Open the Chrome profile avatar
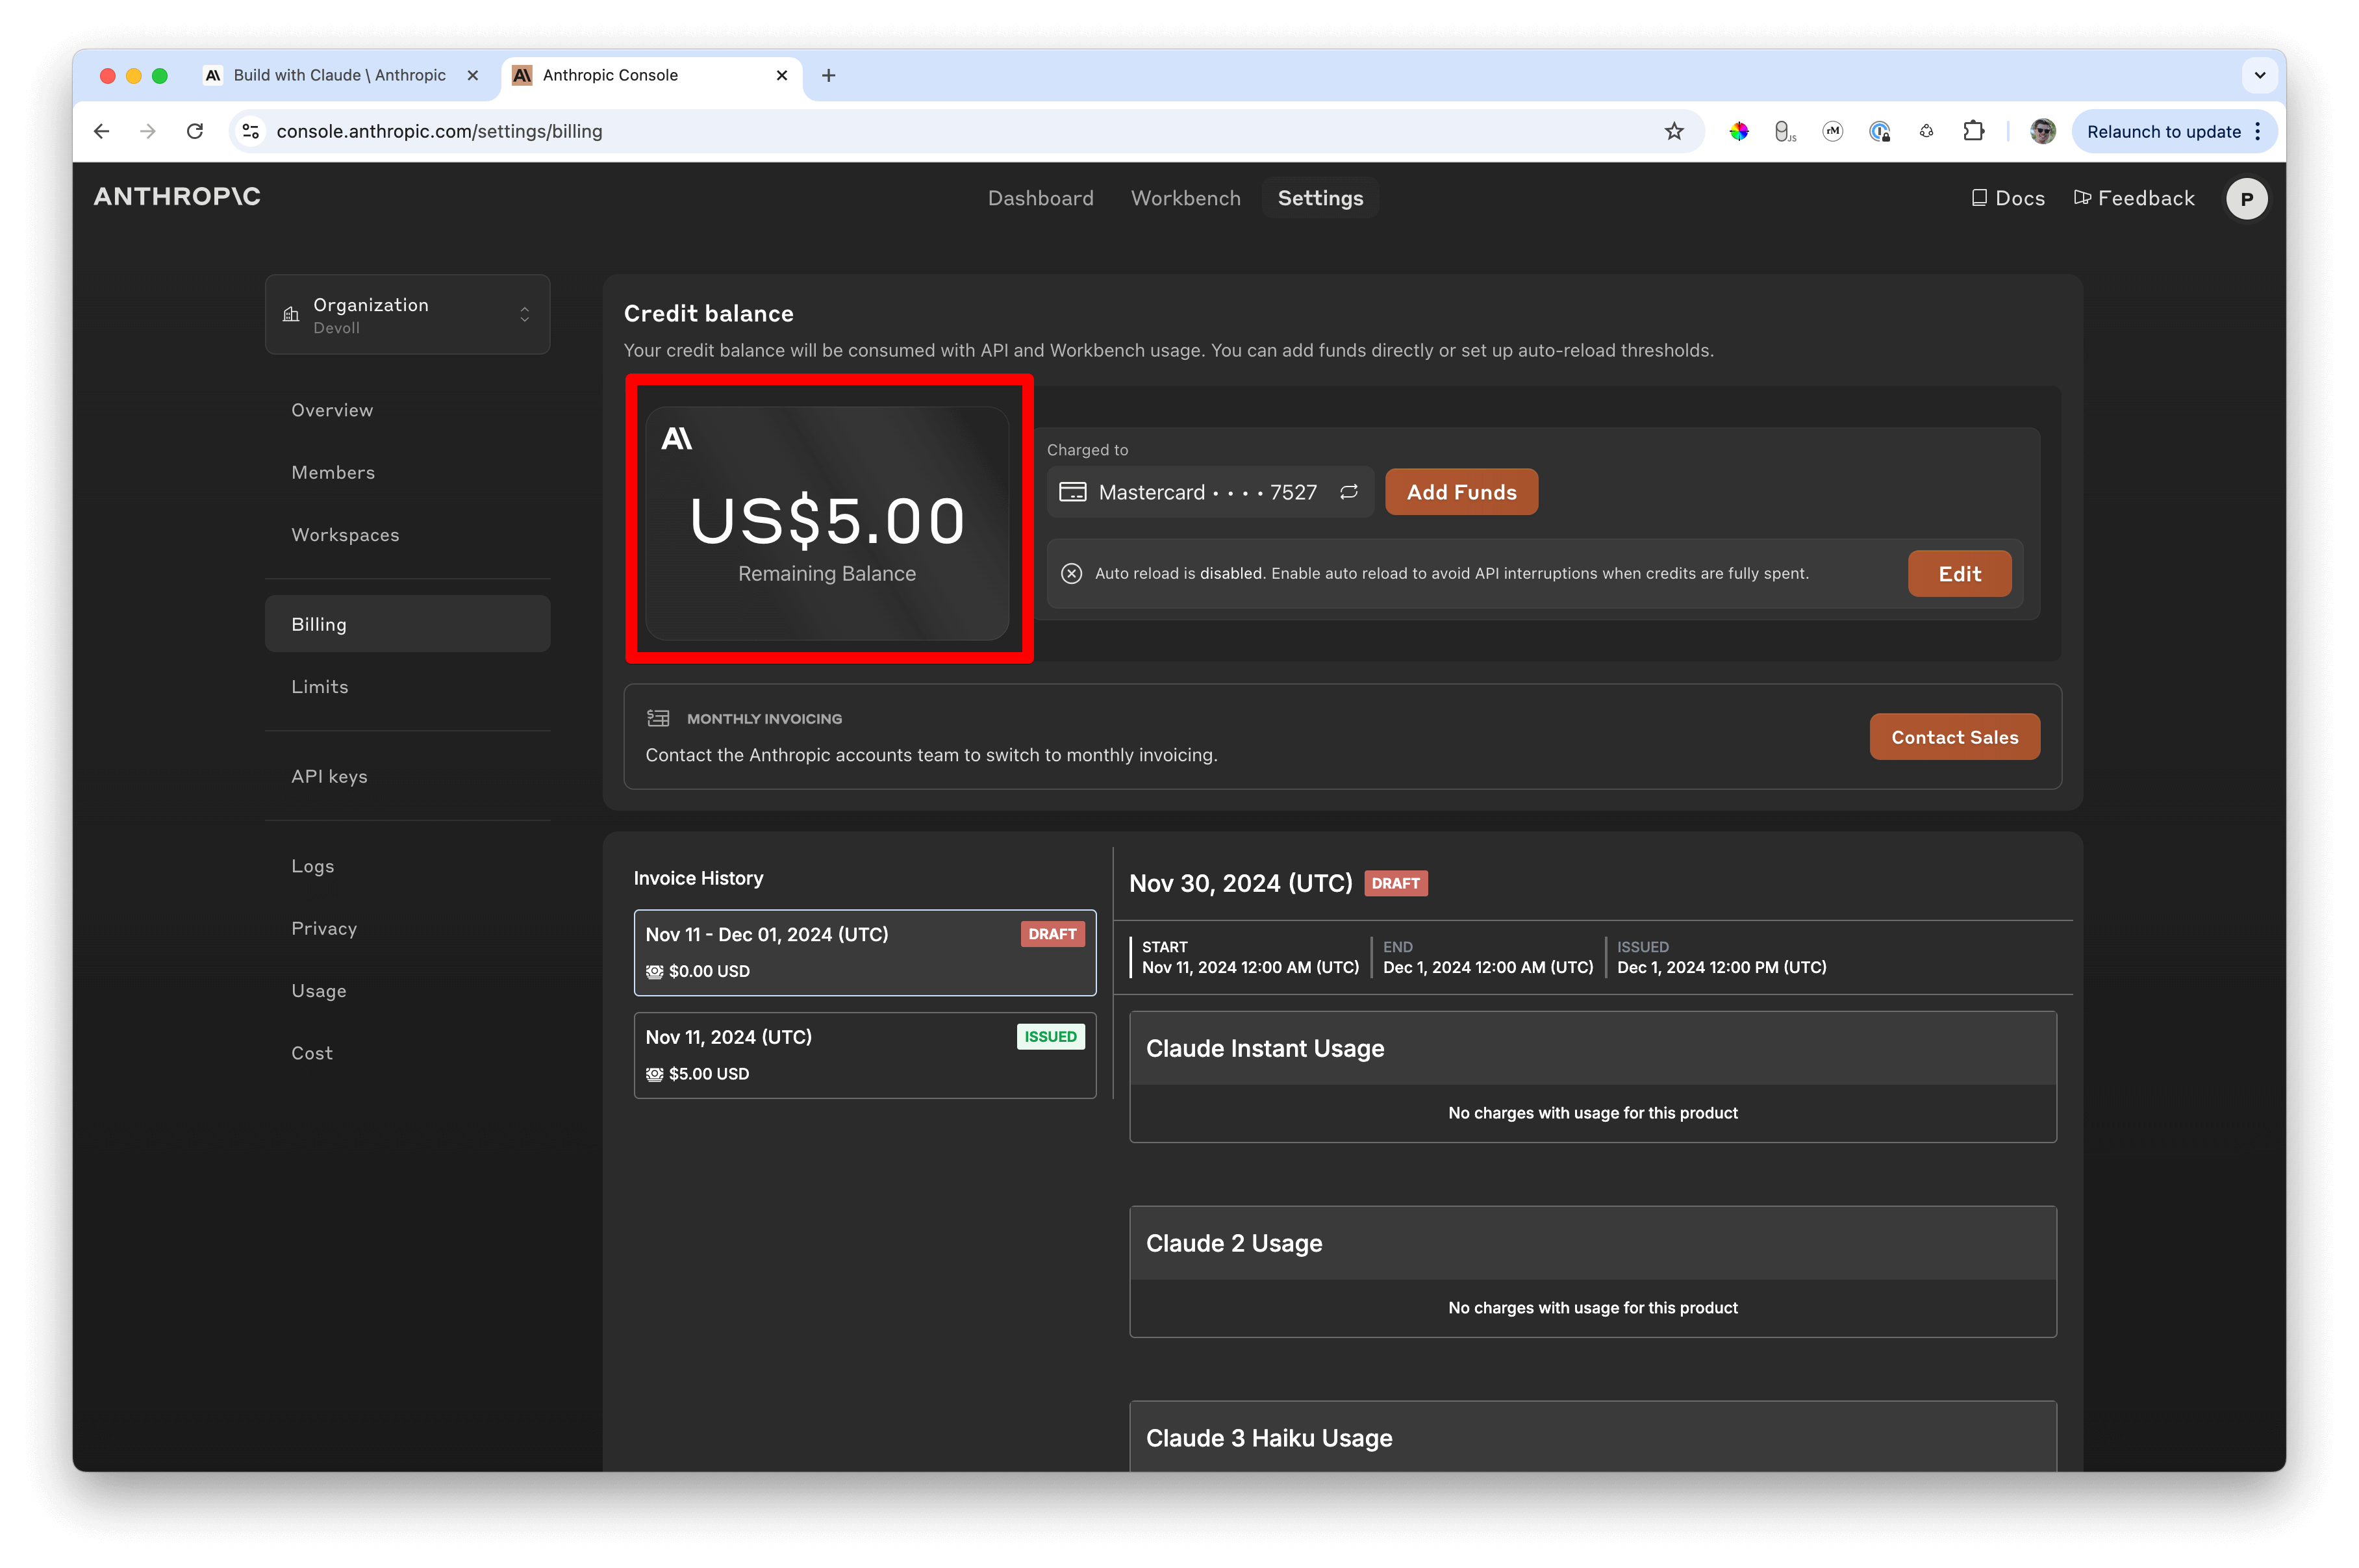 (2043, 131)
